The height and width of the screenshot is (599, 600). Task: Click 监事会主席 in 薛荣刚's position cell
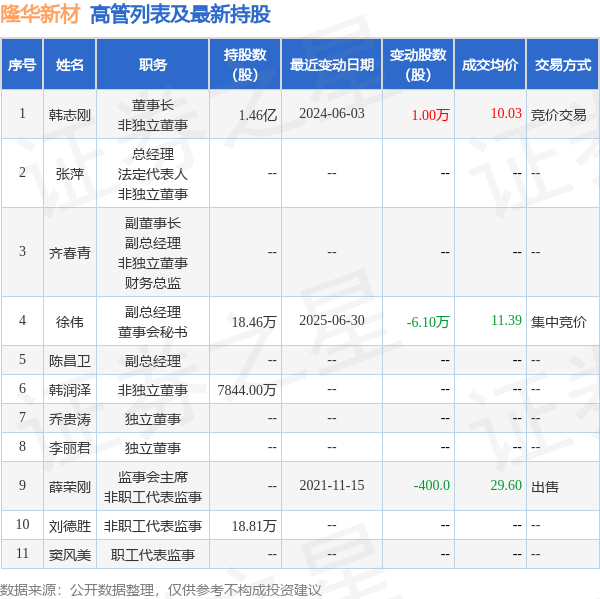pos(153,477)
